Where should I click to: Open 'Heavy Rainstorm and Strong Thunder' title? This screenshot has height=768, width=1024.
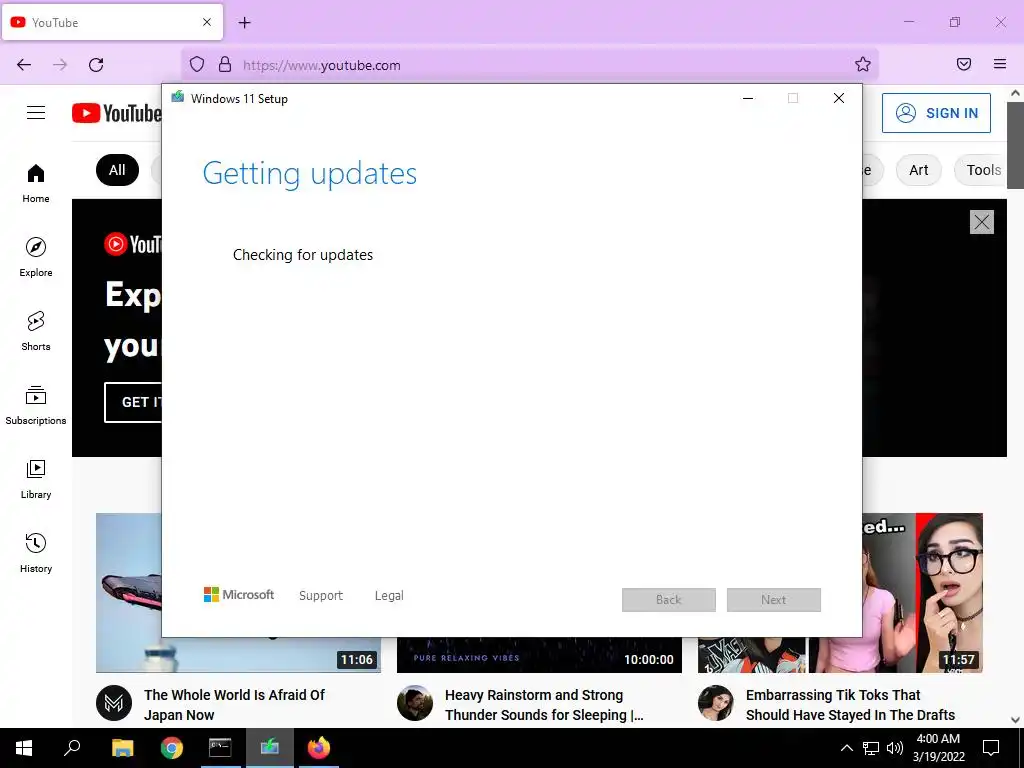pos(544,705)
